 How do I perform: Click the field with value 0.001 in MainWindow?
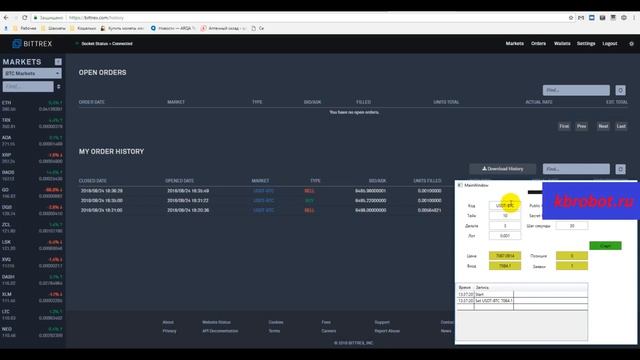click(505, 236)
